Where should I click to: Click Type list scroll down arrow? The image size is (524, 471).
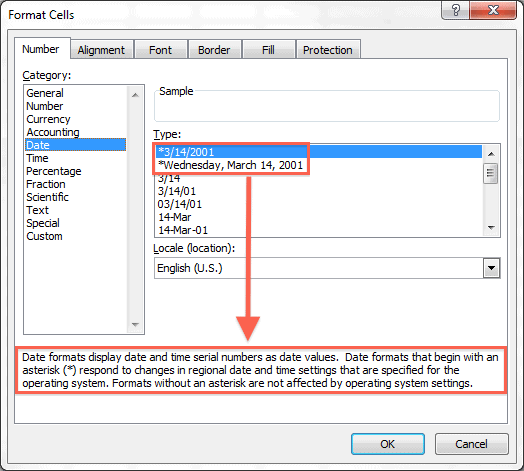click(x=491, y=228)
